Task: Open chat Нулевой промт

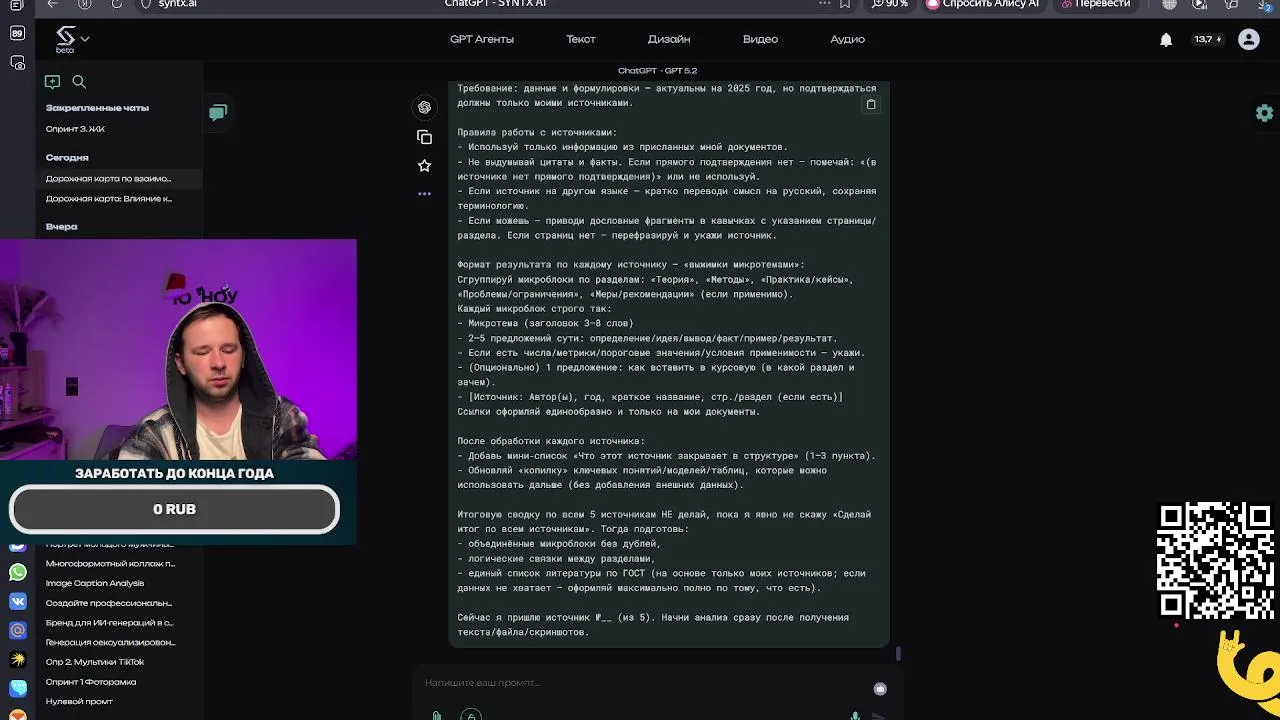Action: 79,701
